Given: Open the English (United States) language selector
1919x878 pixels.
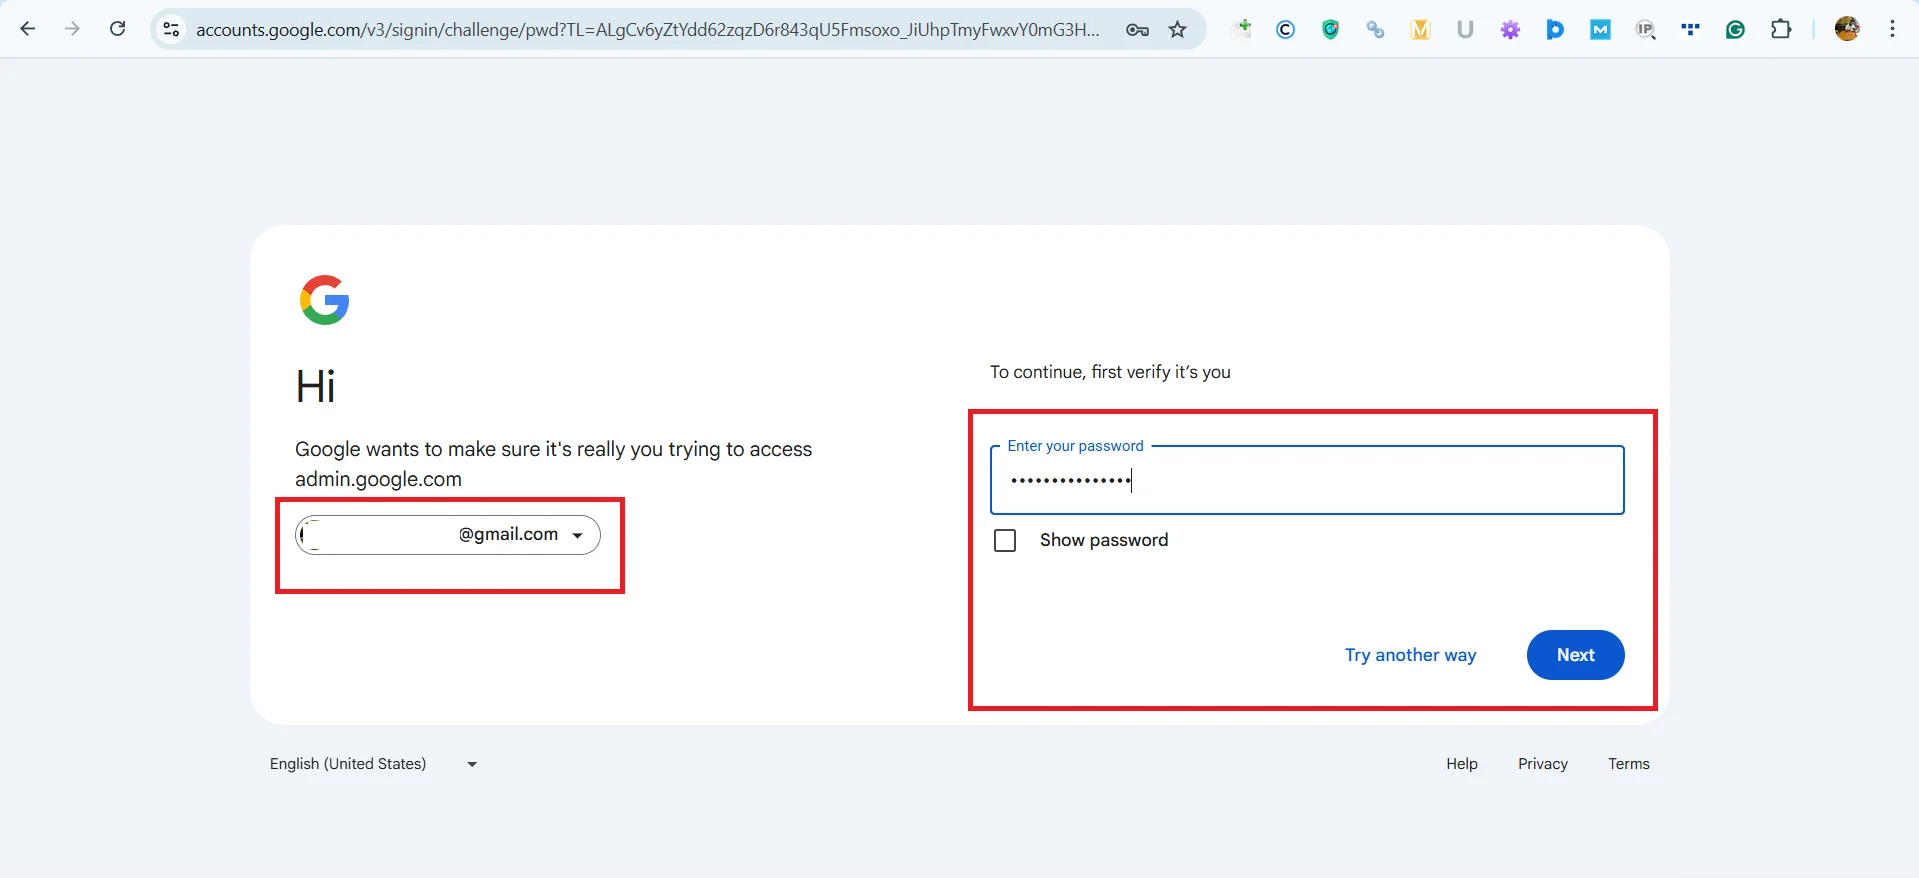Looking at the screenshot, I should point(373,764).
